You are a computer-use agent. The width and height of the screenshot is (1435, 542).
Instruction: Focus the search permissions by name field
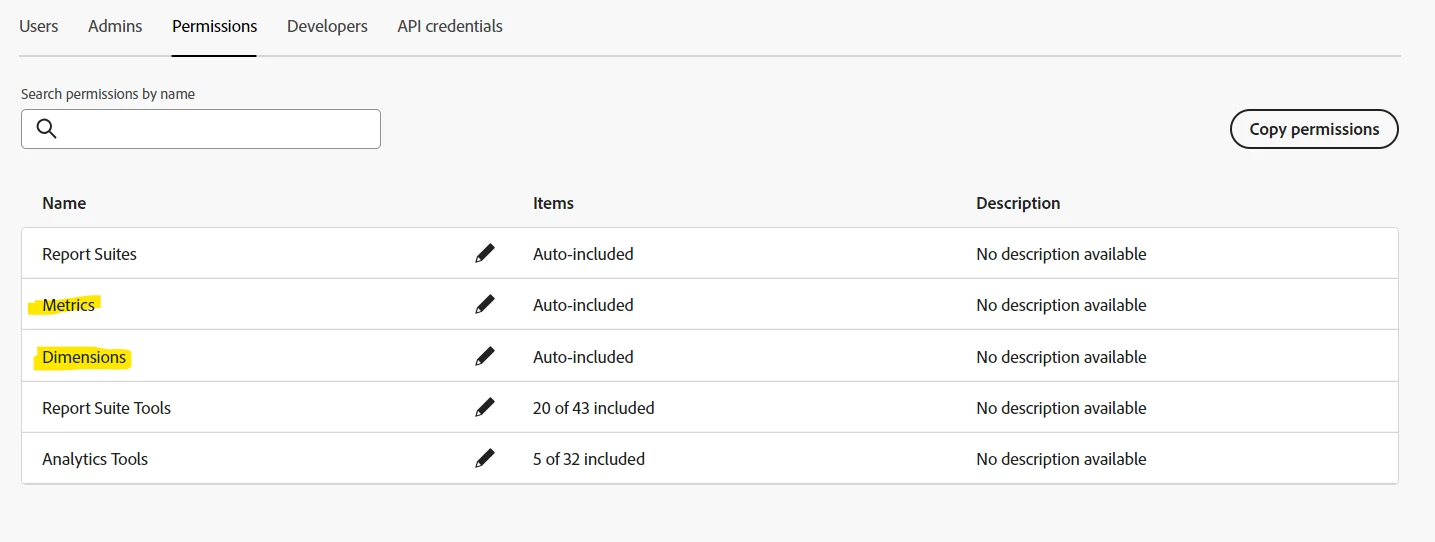tap(215, 129)
